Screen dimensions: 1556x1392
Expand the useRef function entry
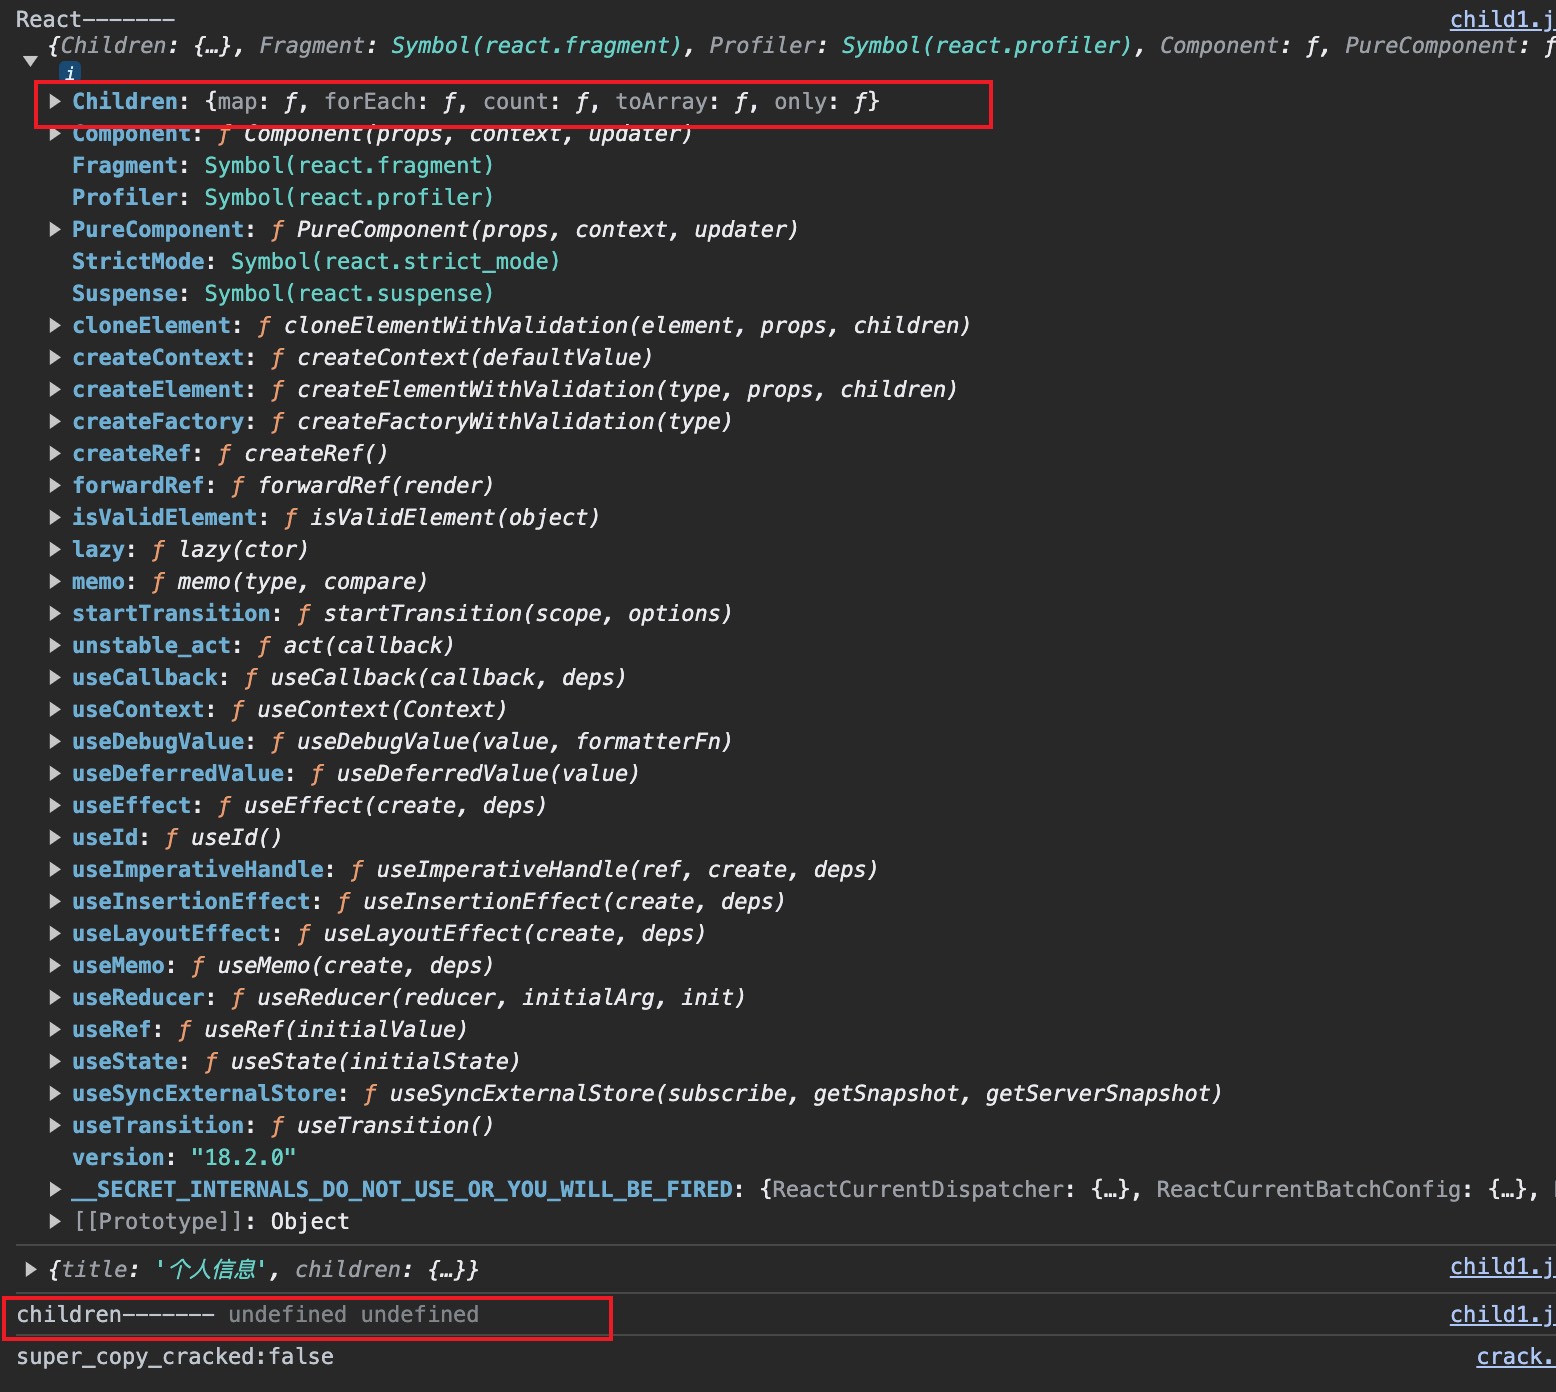tap(56, 1029)
